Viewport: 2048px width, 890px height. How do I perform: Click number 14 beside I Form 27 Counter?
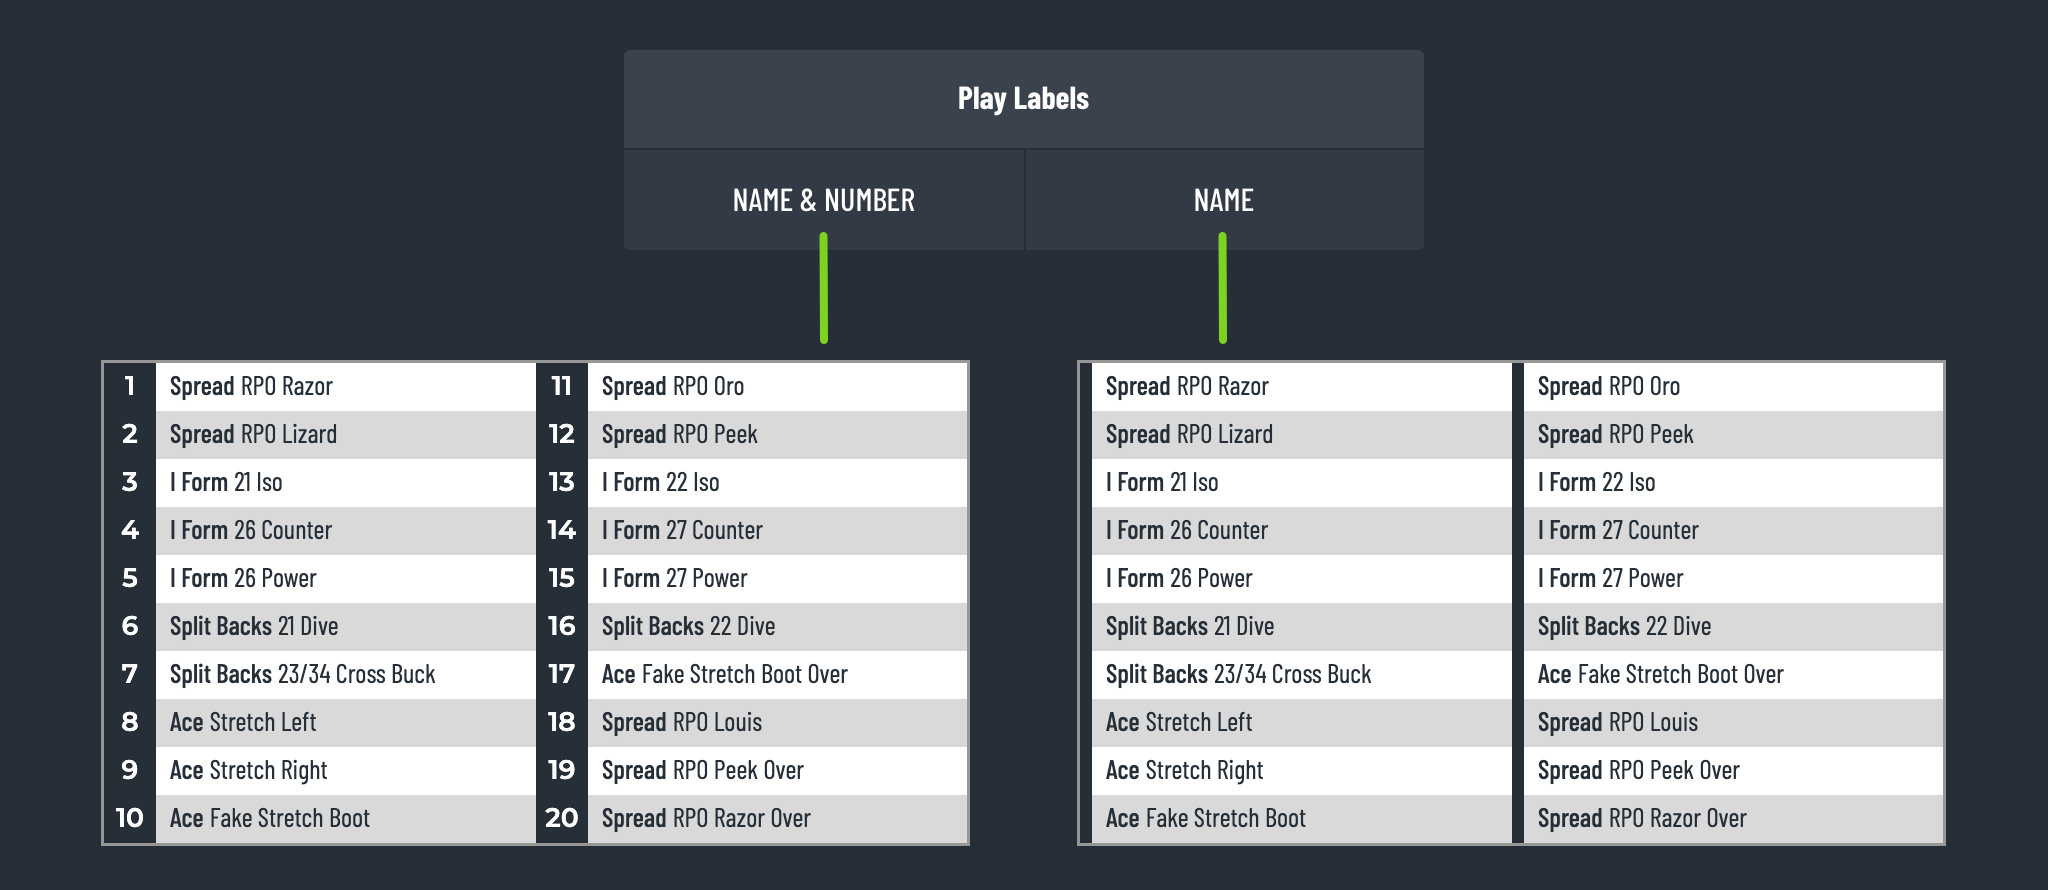562,530
